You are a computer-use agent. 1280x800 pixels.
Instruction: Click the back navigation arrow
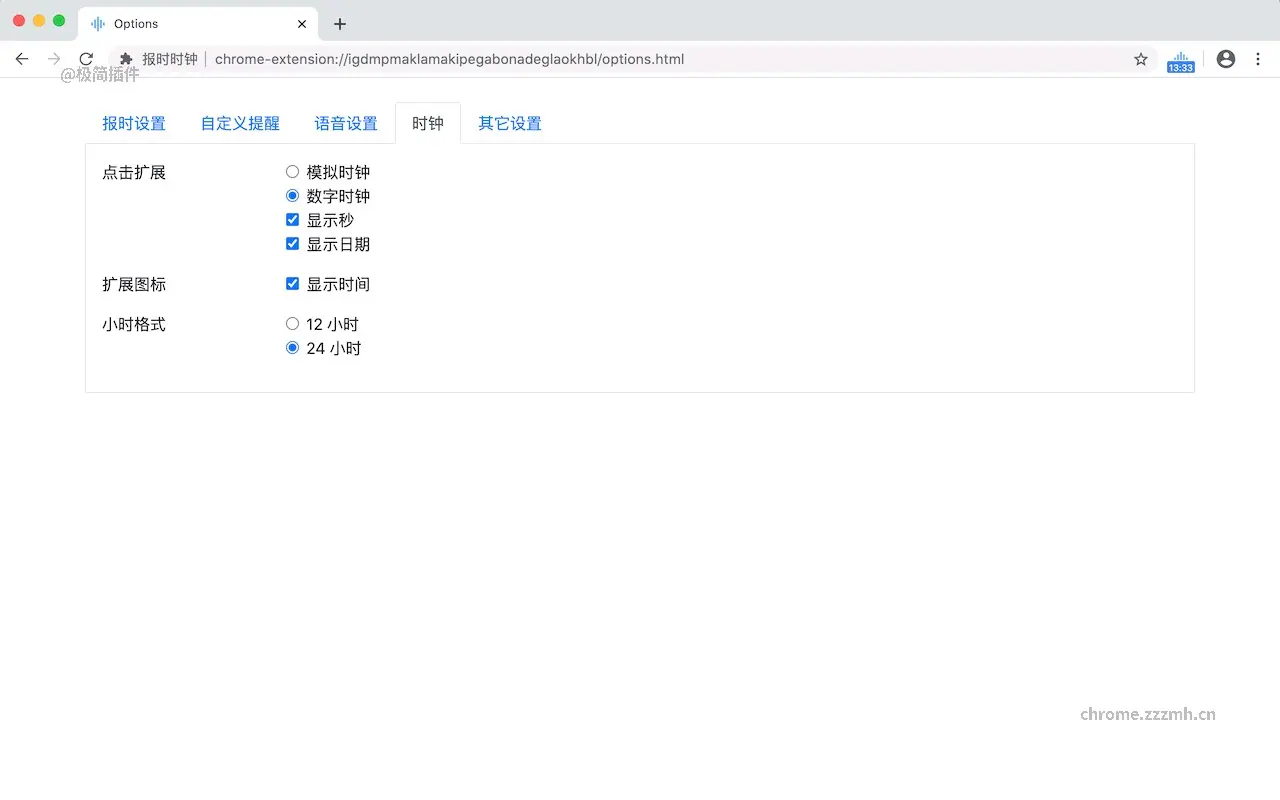click(22, 58)
